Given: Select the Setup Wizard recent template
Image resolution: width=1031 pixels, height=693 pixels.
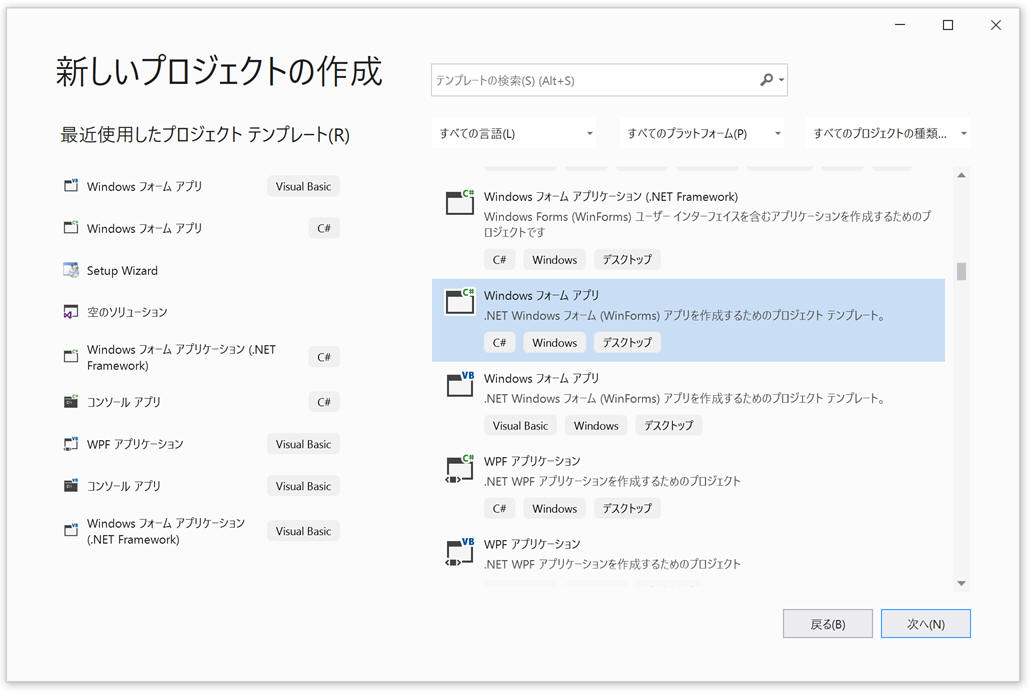Looking at the screenshot, I should click(201, 270).
